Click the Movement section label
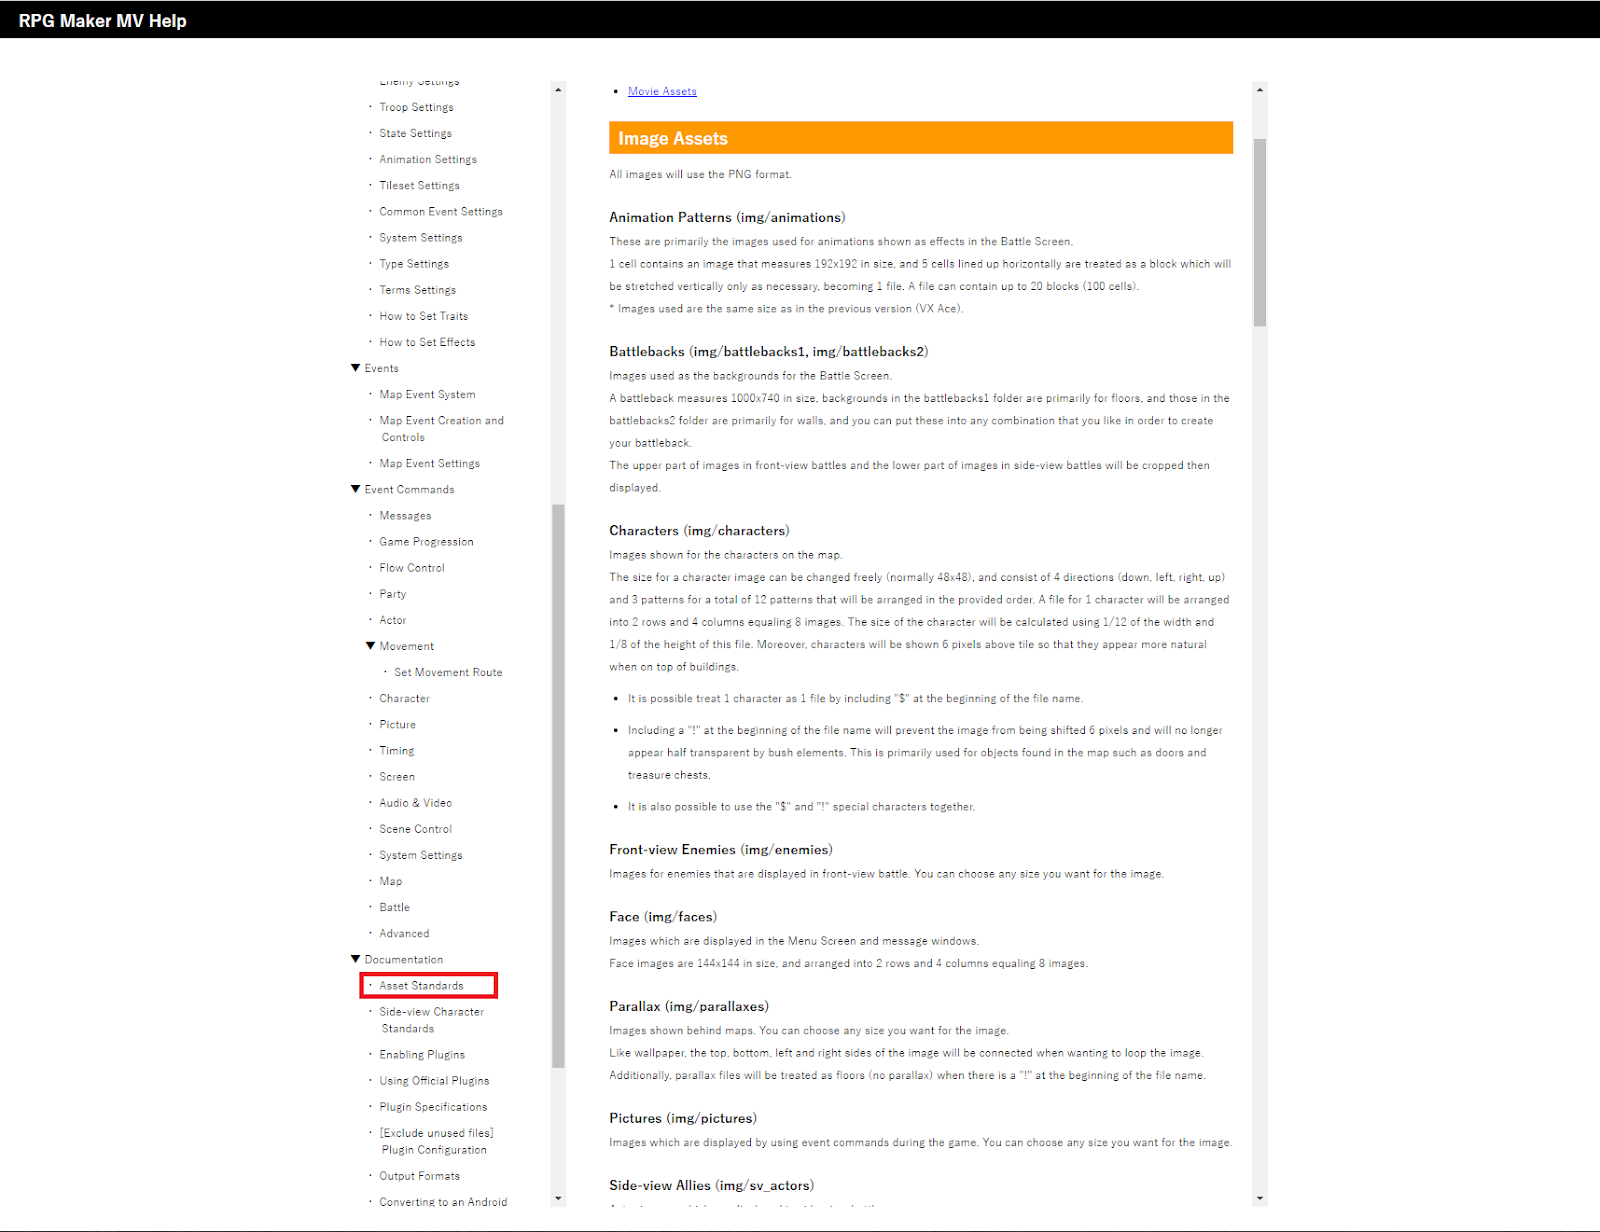This screenshot has height=1232, width=1600. click(406, 646)
